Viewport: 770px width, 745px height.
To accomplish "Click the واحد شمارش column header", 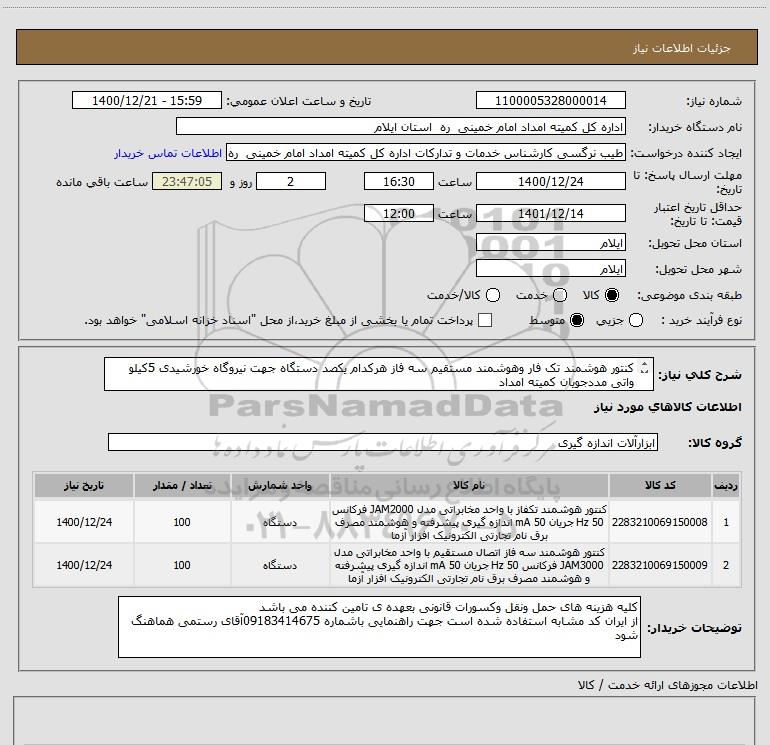I will click(280, 486).
